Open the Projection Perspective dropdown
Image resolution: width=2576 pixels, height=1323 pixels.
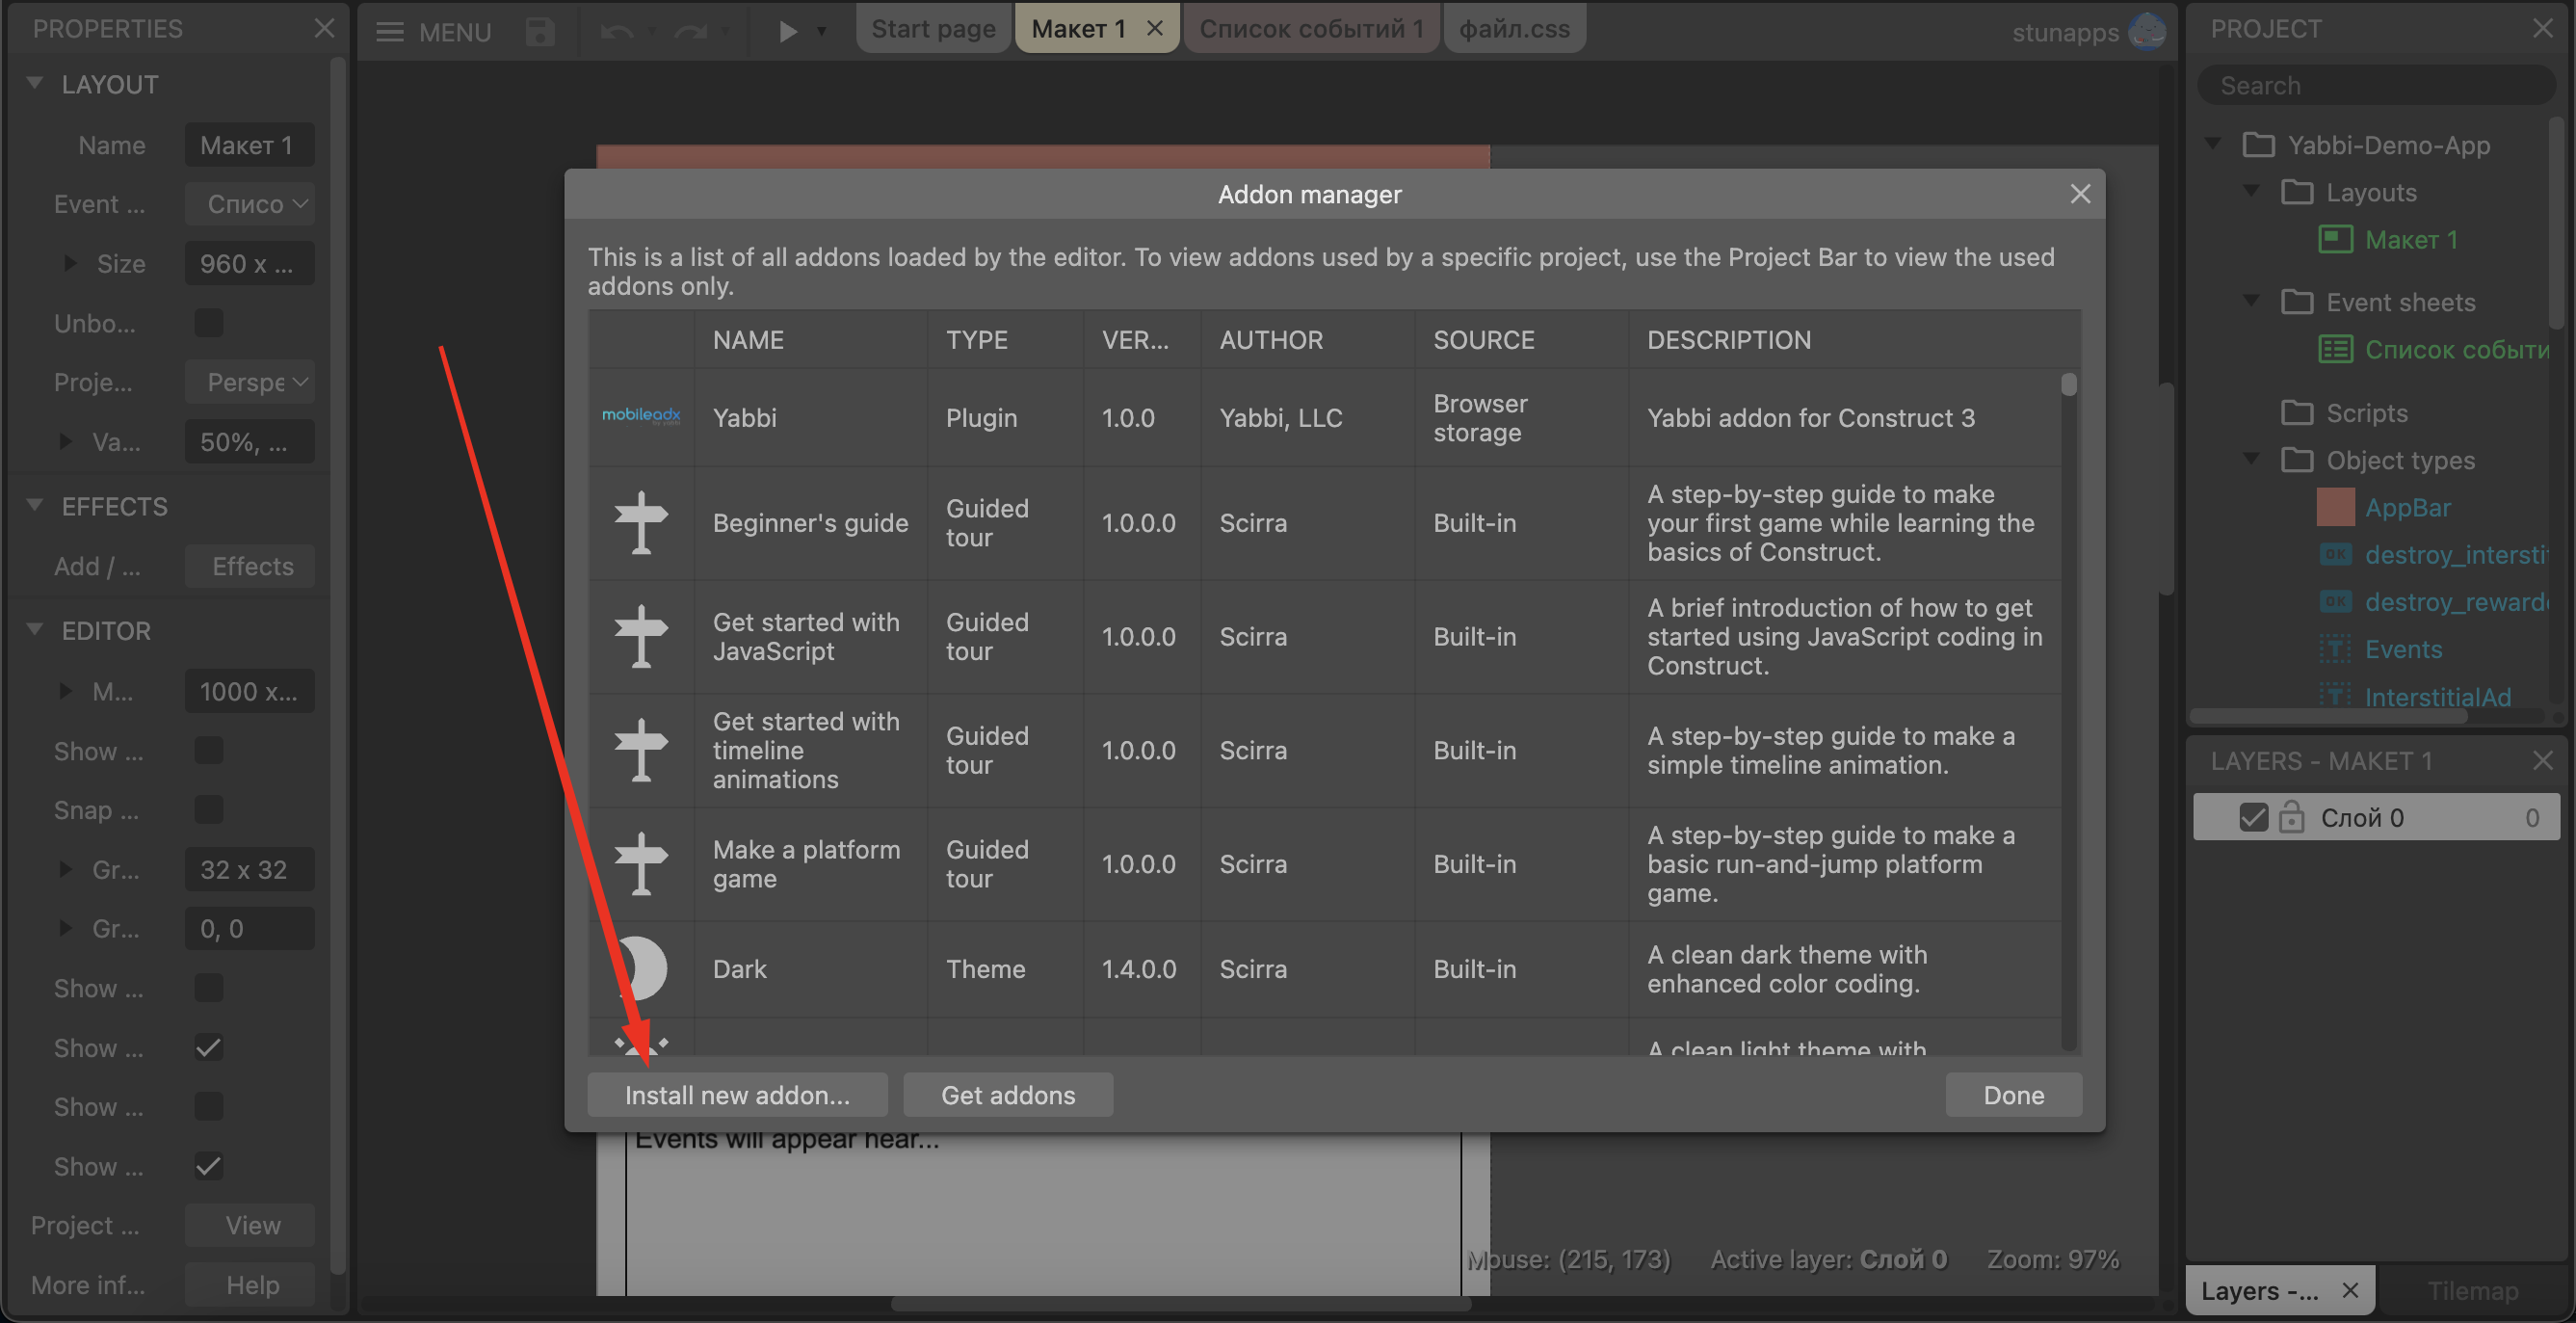pos(250,382)
